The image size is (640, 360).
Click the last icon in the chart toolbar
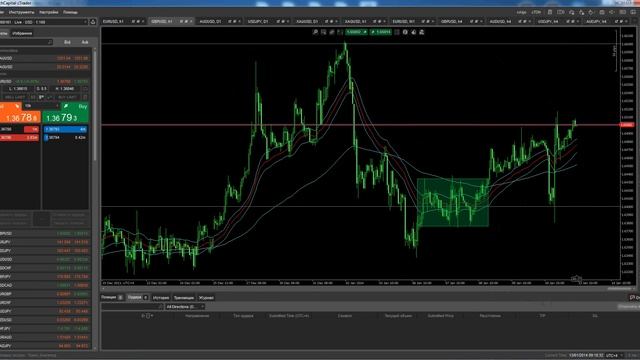[422, 32]
